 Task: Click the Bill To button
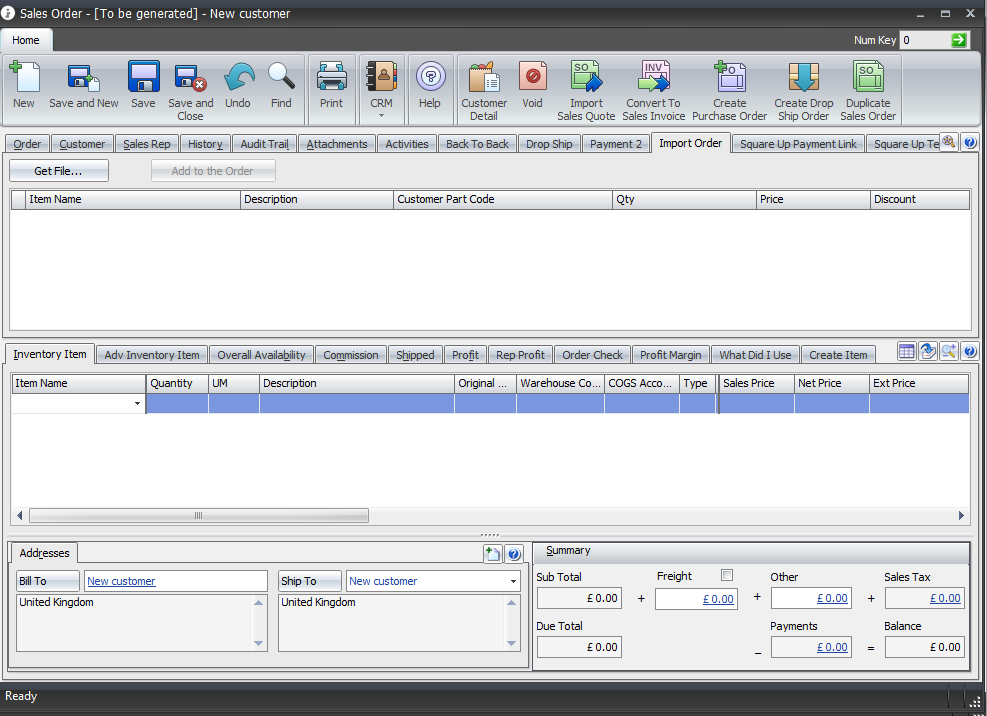(x=48, y=581)
